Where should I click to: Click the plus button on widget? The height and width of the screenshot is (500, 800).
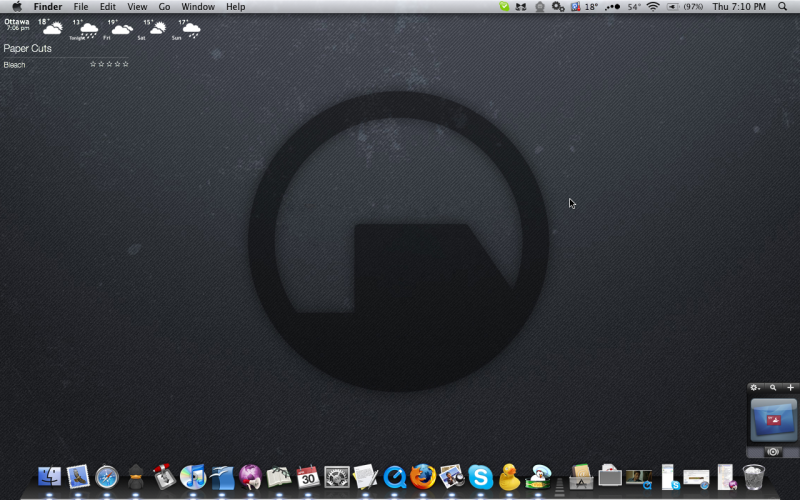[x=790, y=388]
